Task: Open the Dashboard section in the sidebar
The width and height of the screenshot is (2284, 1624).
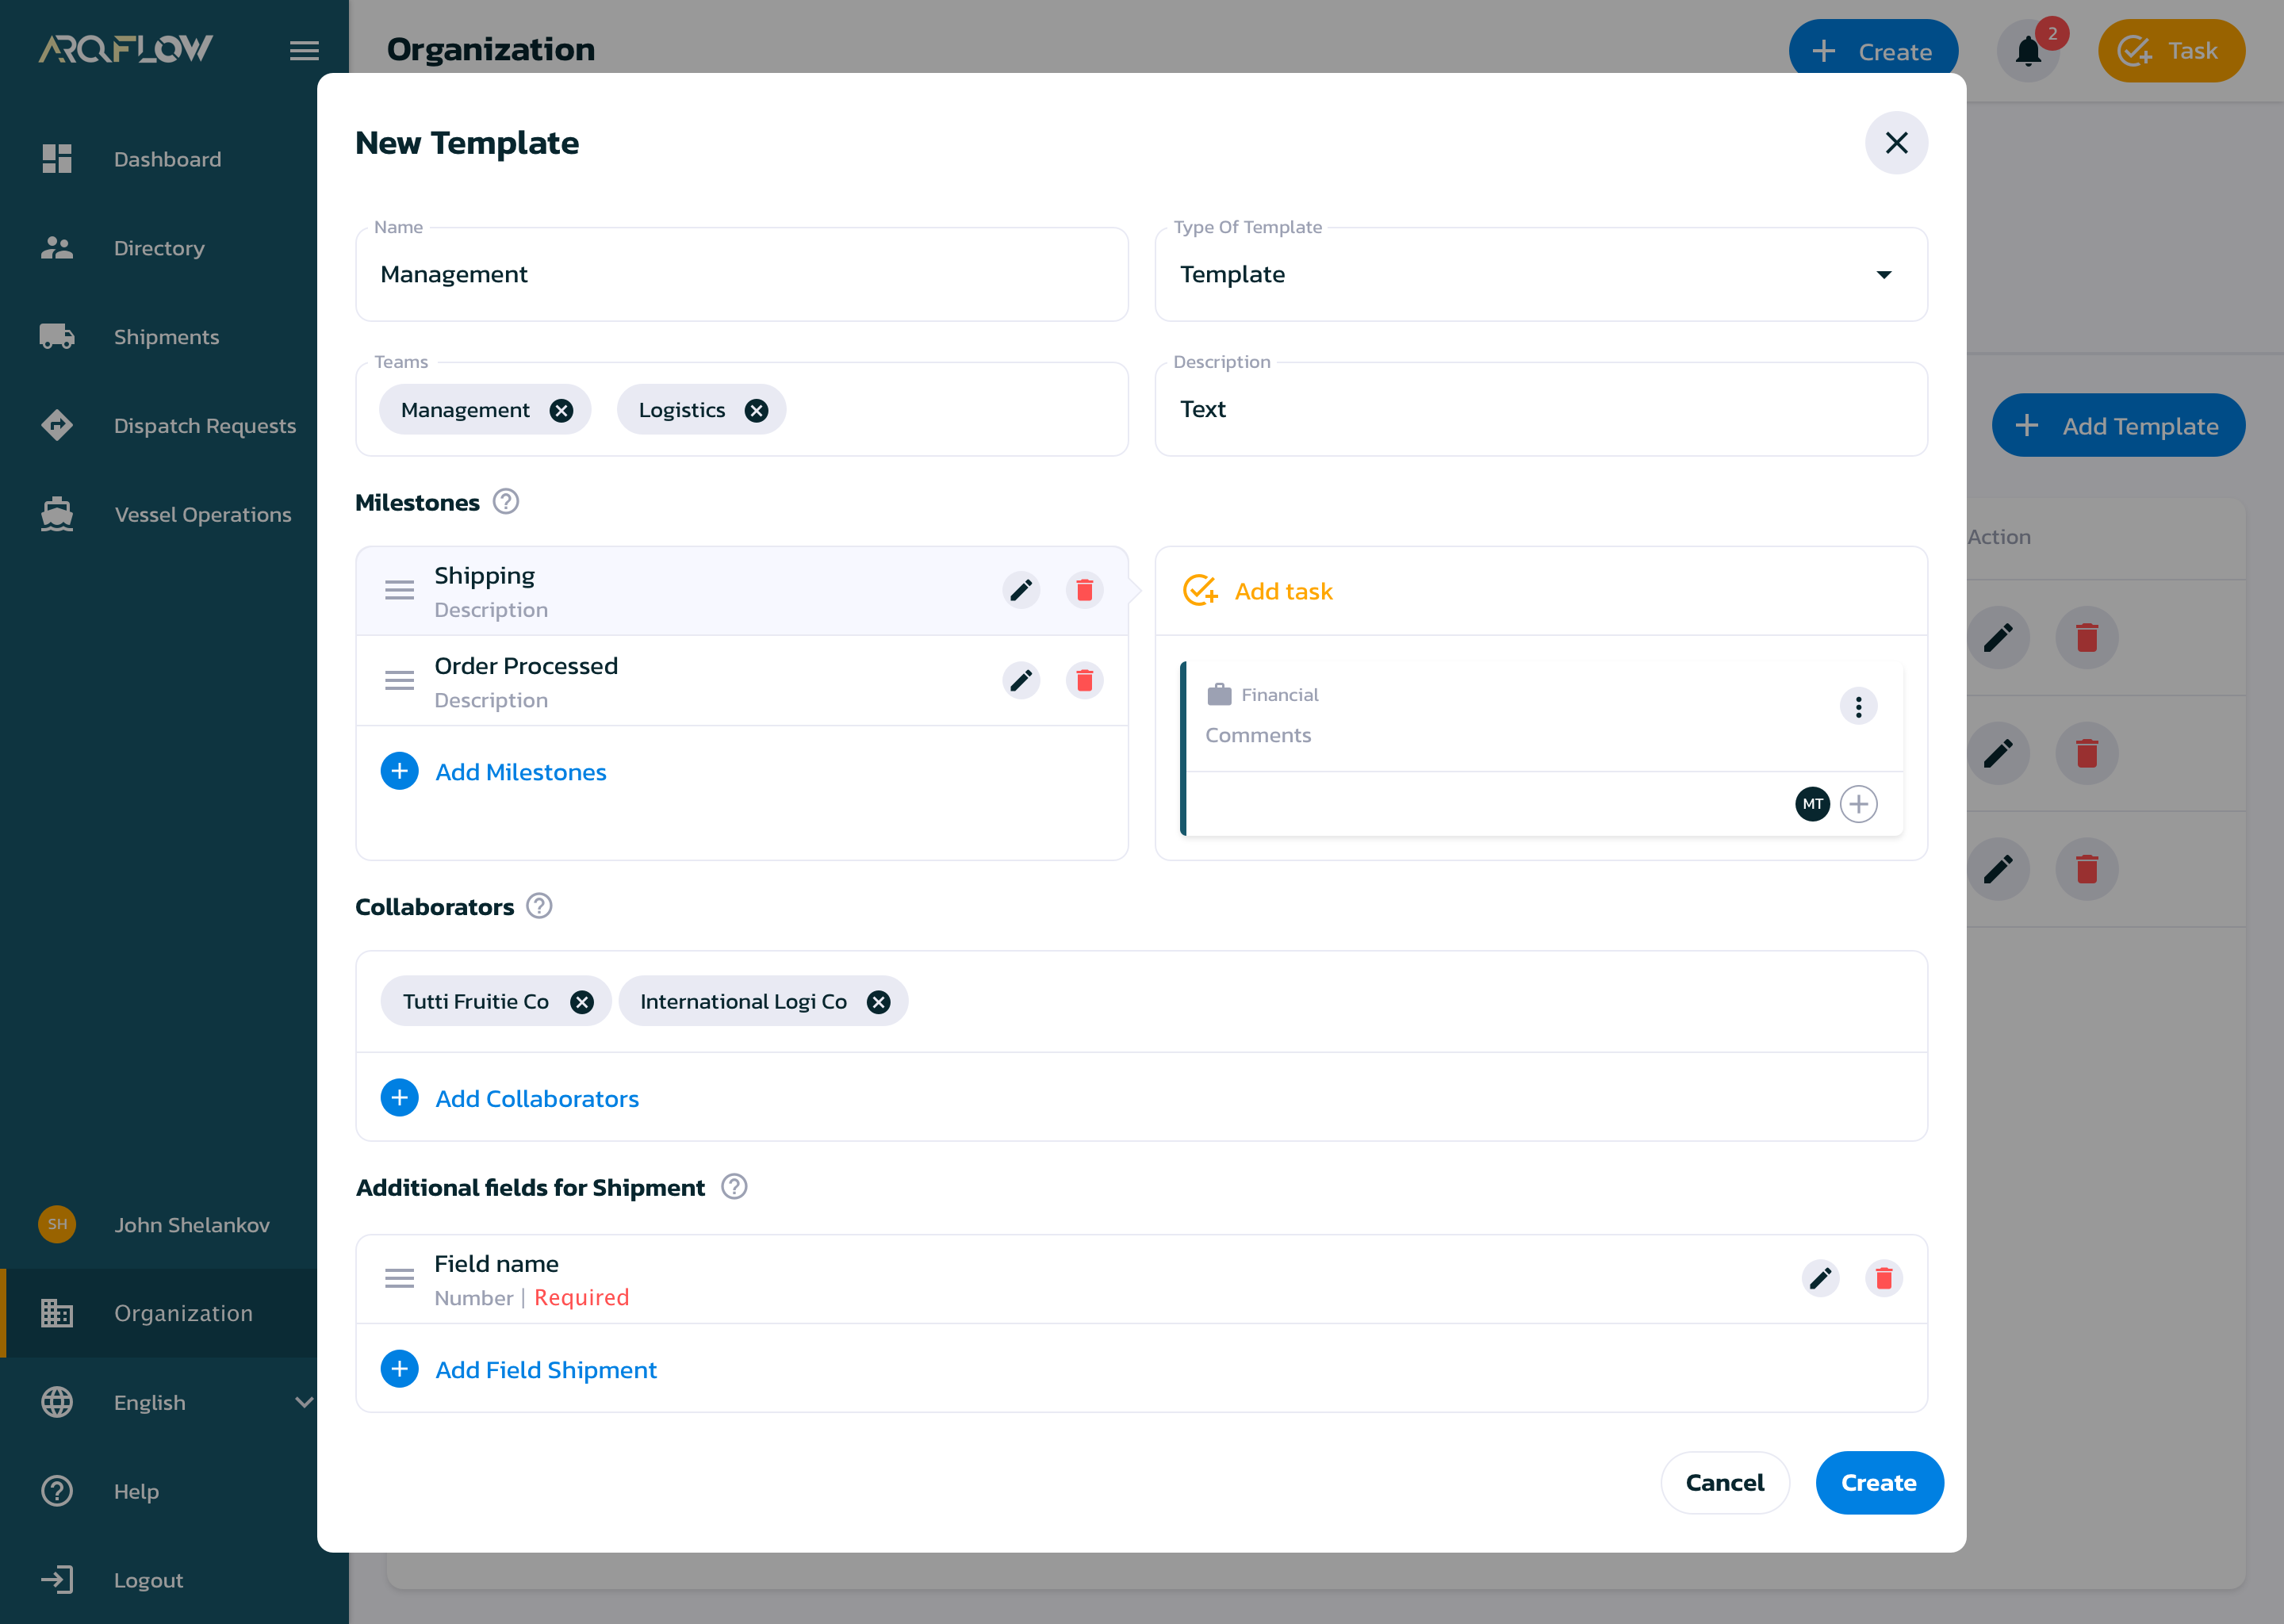Action: [x=167, y=159]
